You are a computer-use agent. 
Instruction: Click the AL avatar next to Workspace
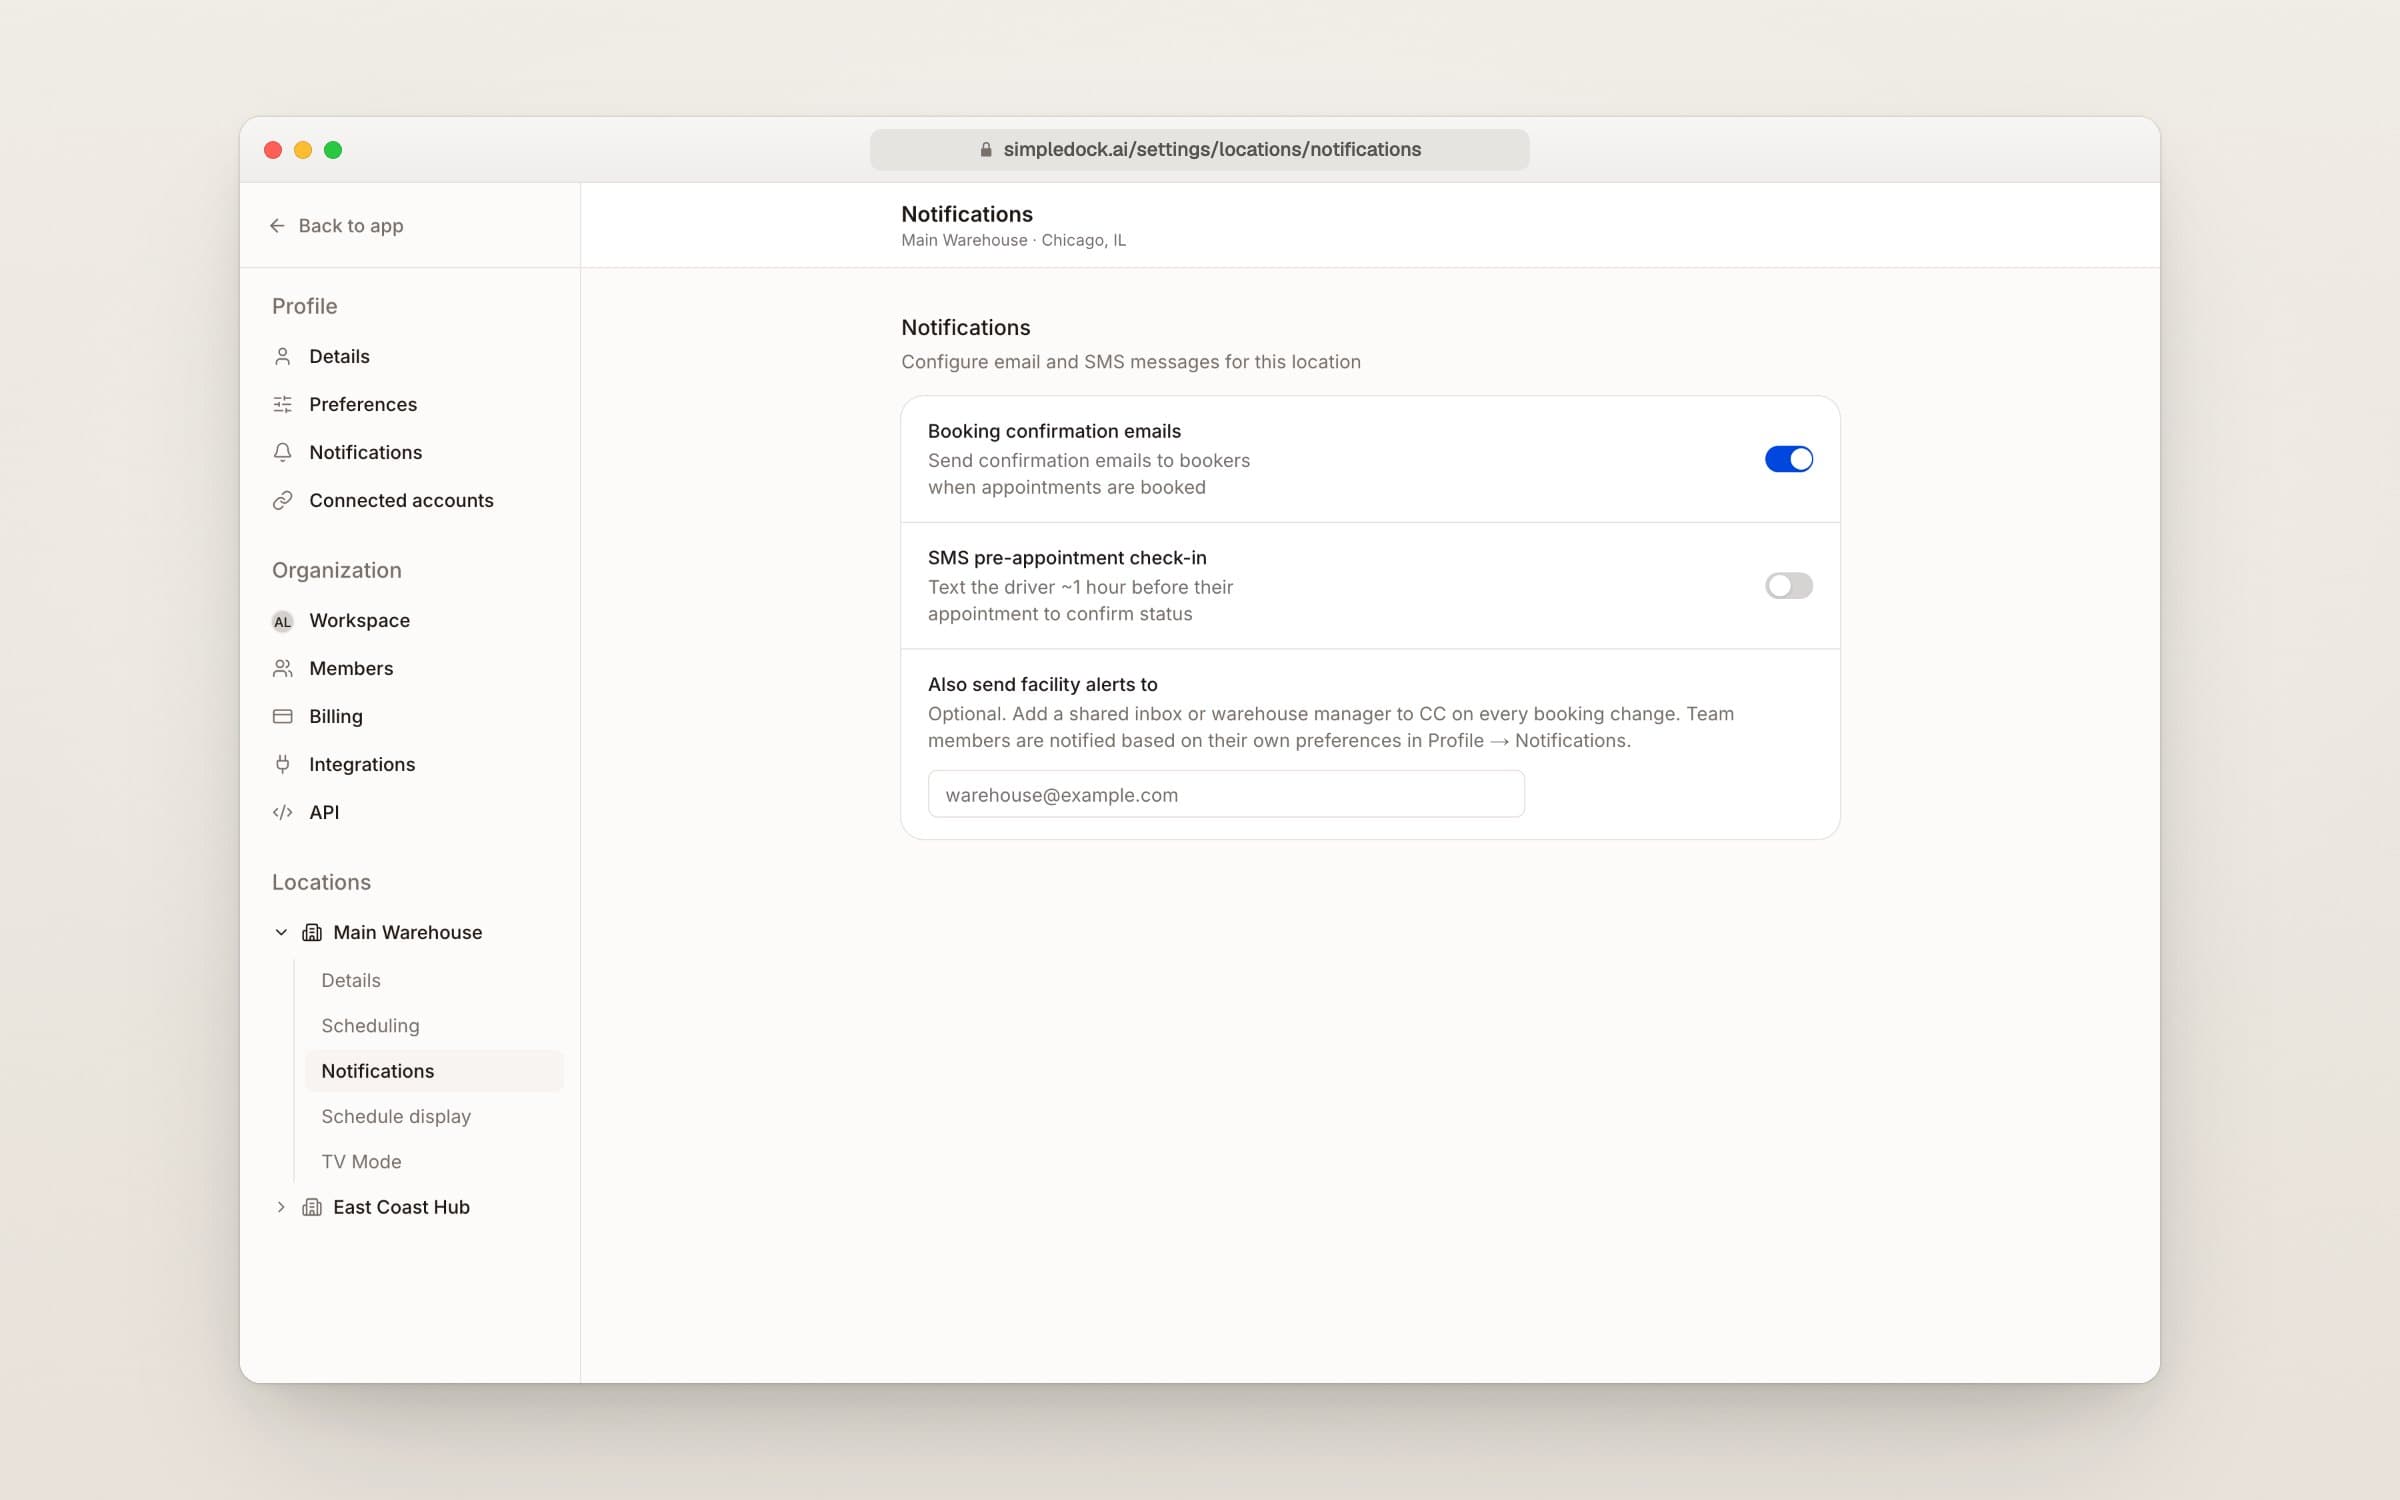tap(283, 621)
